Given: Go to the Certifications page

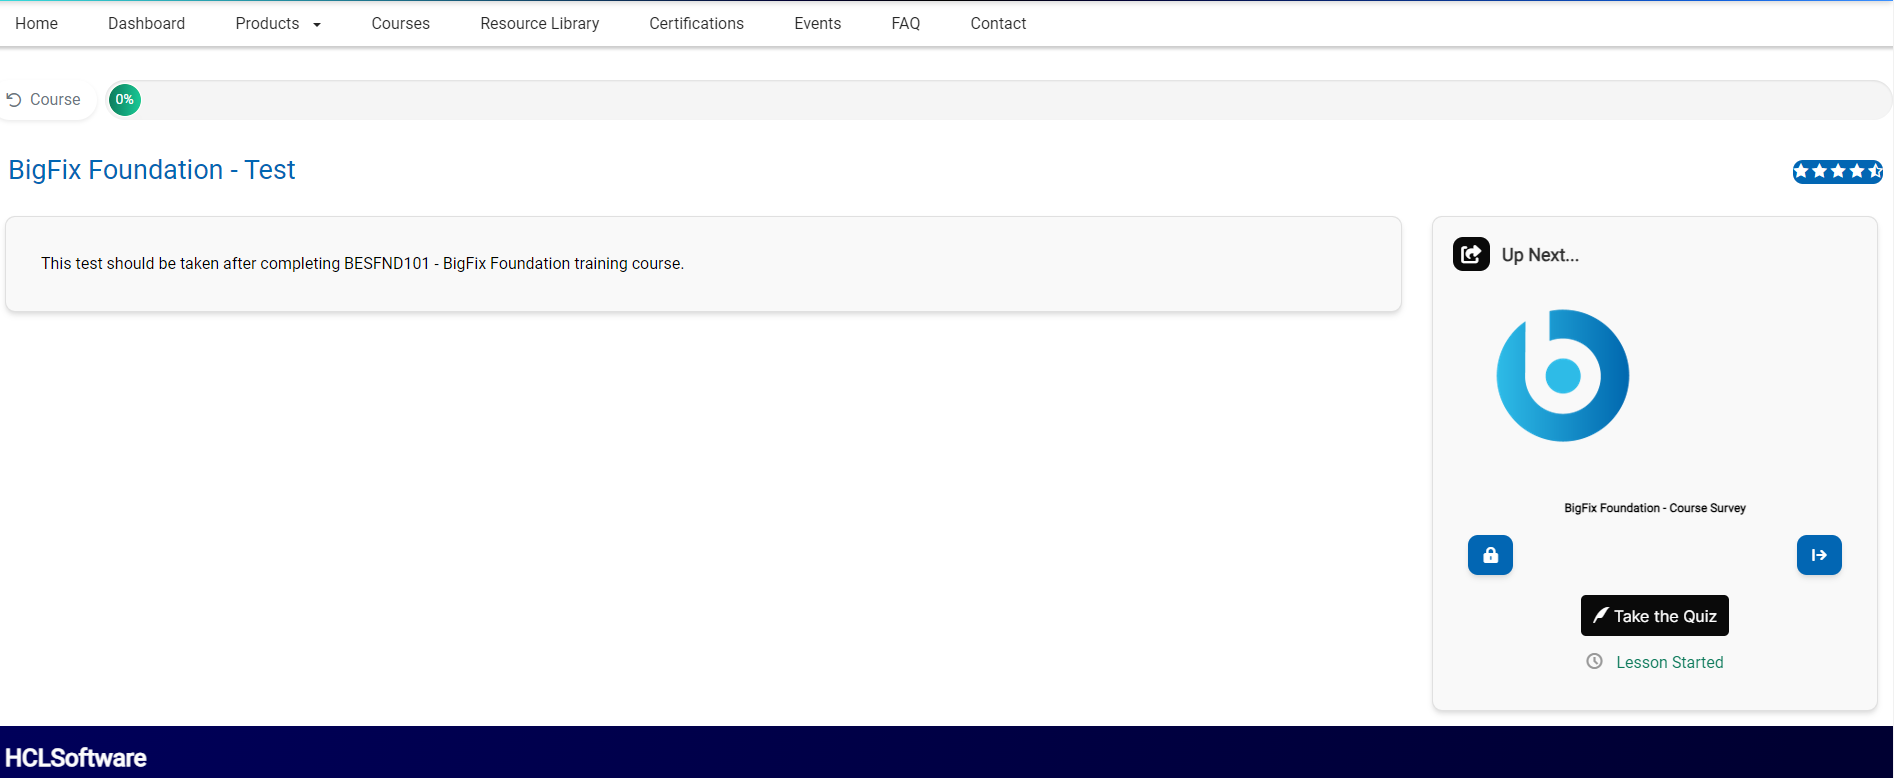Looking at the screenshot, I should [x=696, y=23].
